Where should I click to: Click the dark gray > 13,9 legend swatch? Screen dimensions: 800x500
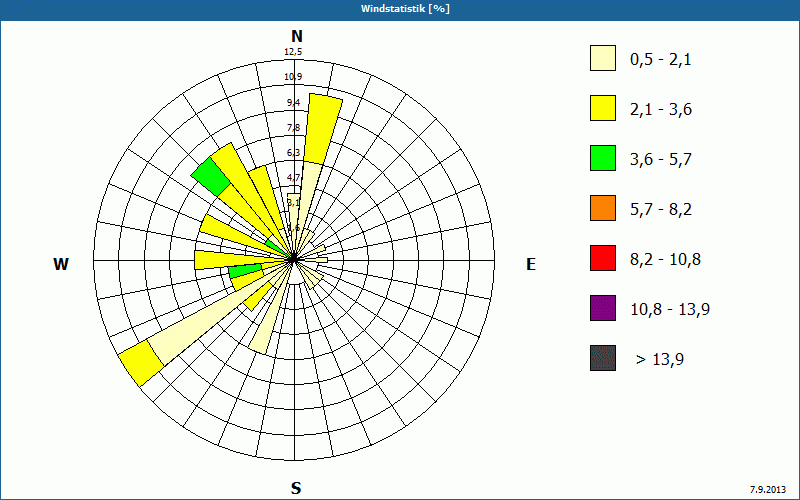click(x=603, y=358)
